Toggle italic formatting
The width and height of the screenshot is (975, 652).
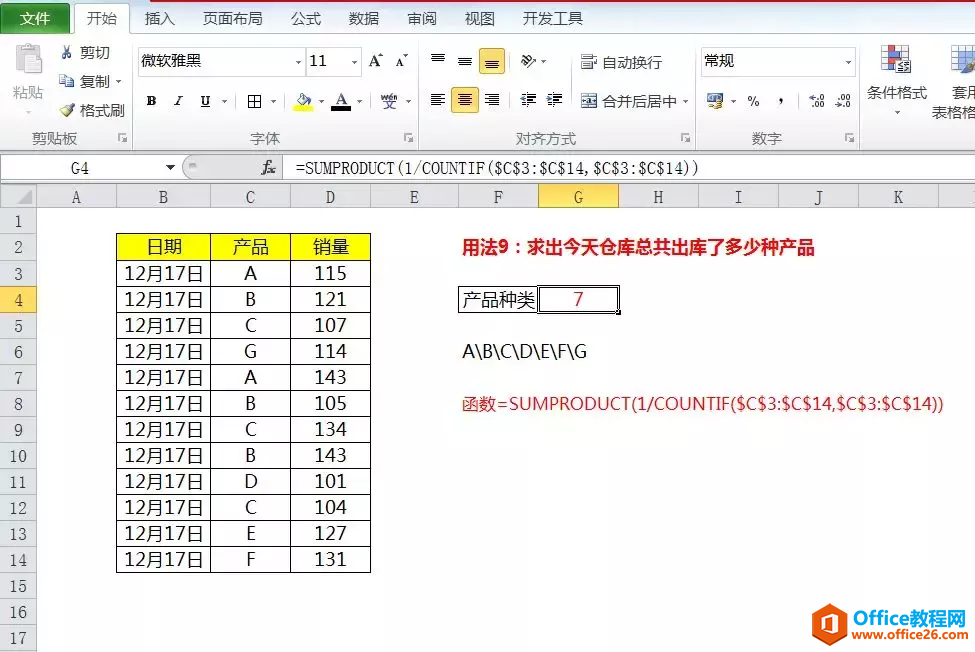click(178, 101)
